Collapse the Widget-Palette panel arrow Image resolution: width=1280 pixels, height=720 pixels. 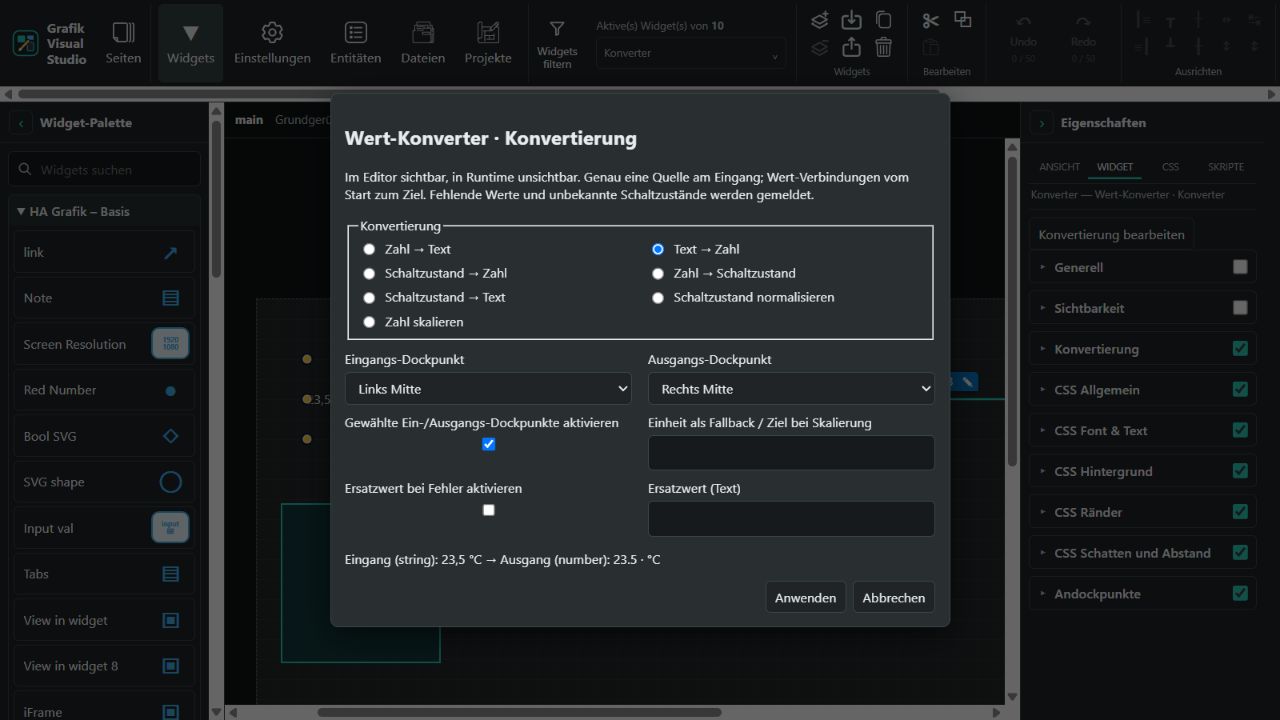(22, 123)
